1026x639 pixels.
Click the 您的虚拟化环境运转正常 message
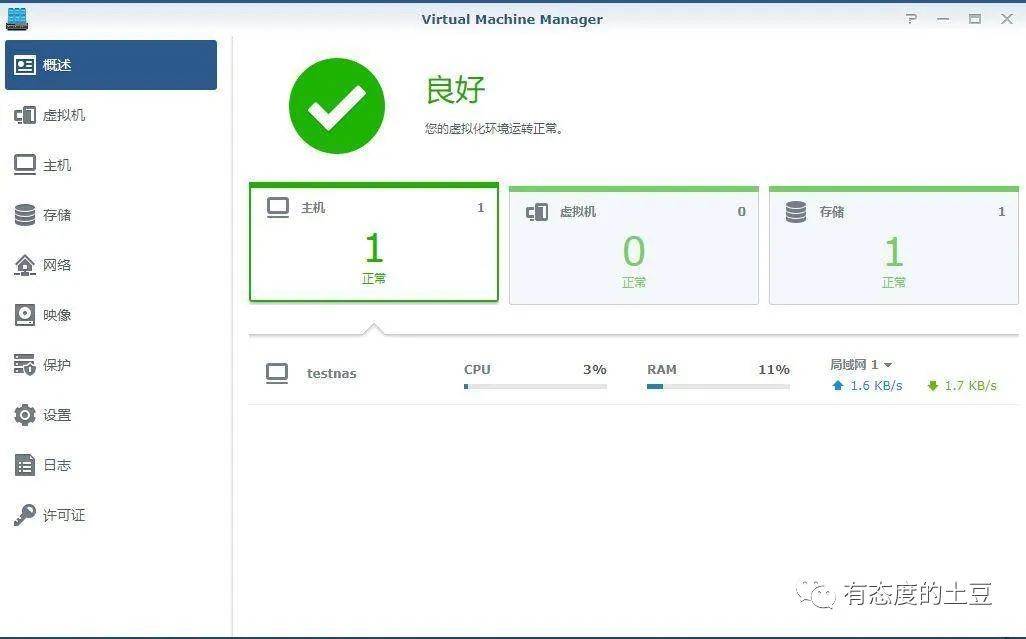pos(494,128)
